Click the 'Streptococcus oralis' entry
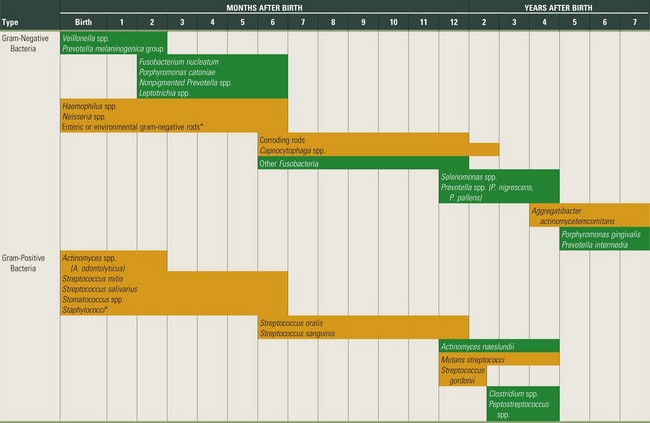Screen dimensions: 650x423 pos(291,323)
